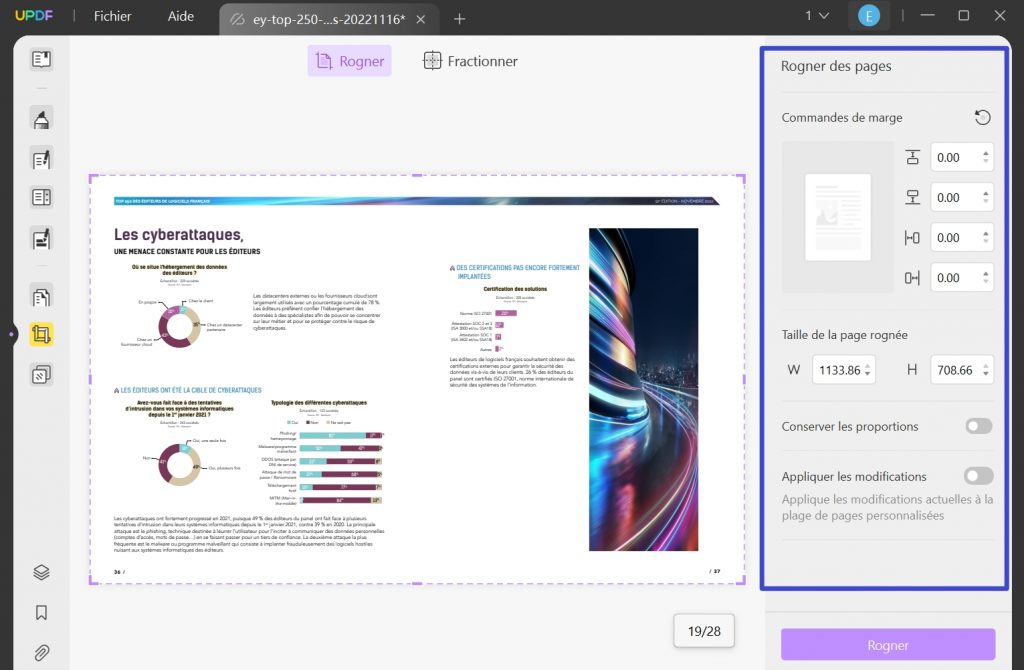Screen dimensions: 1024x670
Task: Expand the left sidebar collapse handle
Action: tap(11, 334)
